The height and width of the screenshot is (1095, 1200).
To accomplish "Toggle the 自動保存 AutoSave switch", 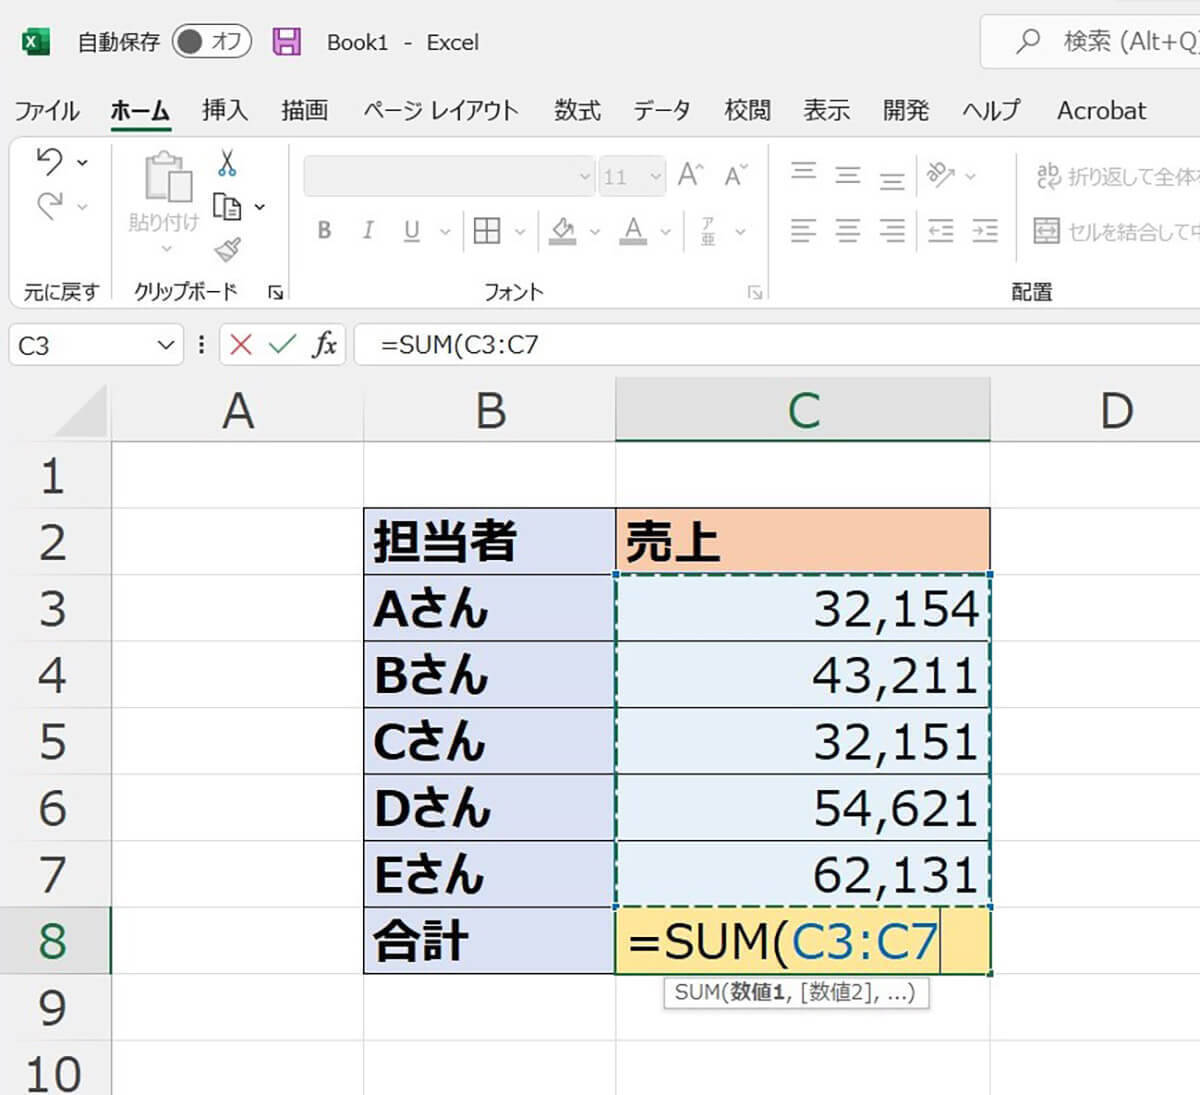I will coord(210,42).
